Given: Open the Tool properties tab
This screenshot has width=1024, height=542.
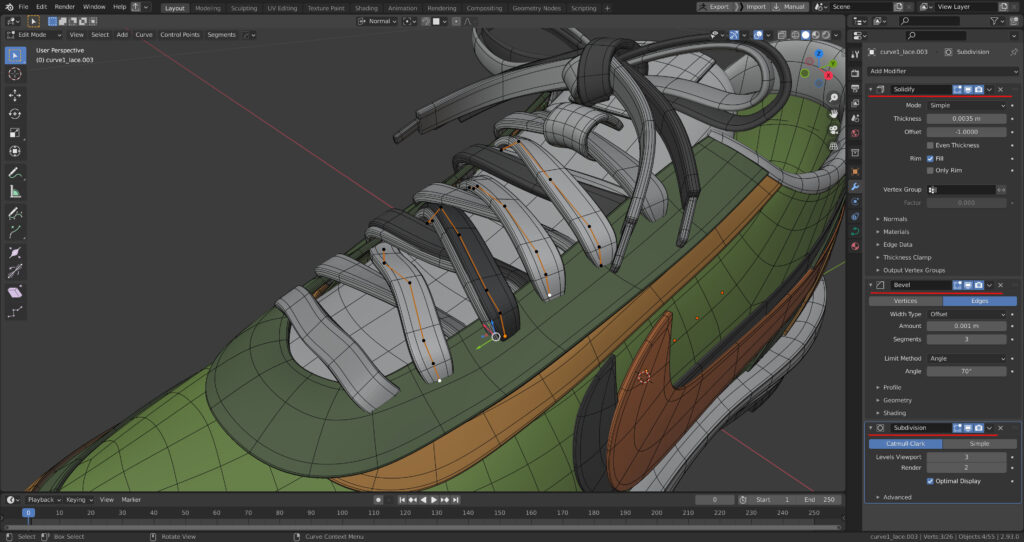Looking at the screenshot, I should pos(855,54).
